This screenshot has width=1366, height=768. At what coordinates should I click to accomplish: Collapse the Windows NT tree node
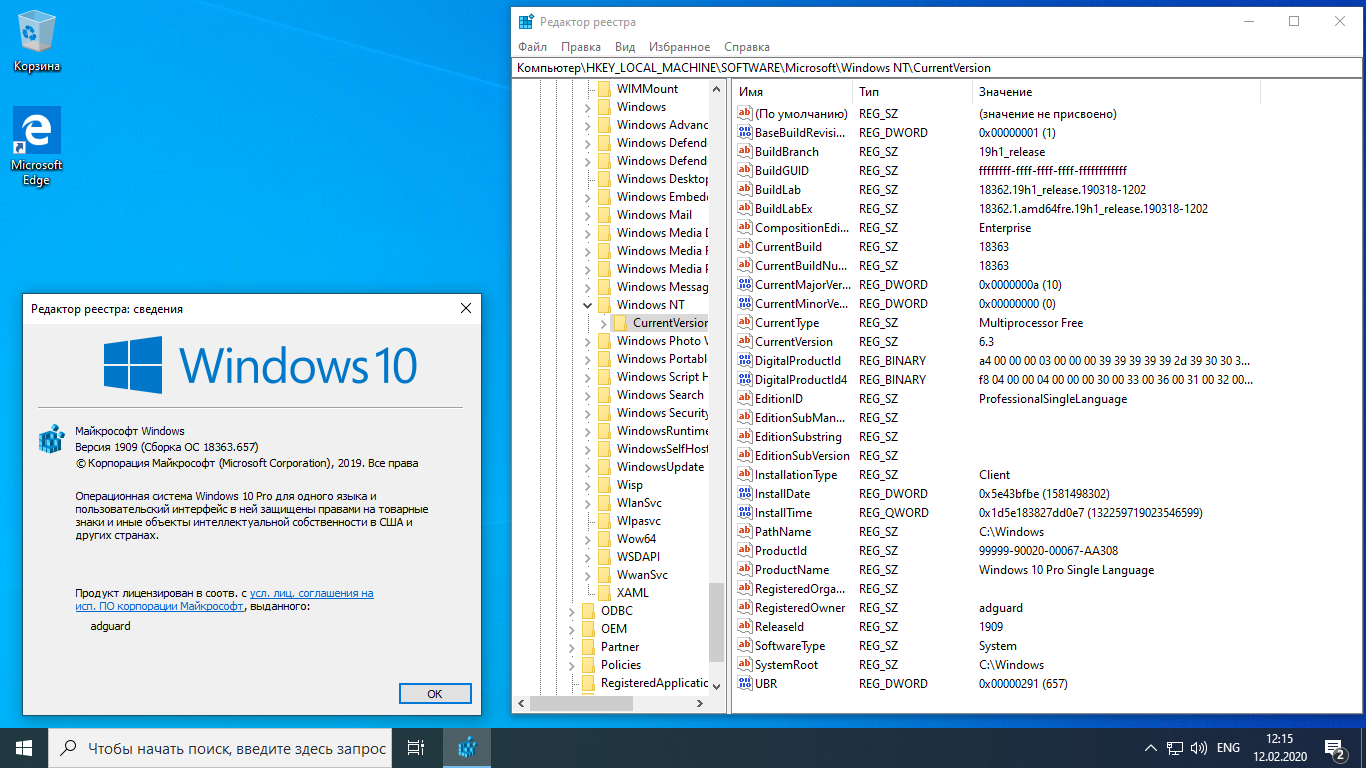coord(587,305)
